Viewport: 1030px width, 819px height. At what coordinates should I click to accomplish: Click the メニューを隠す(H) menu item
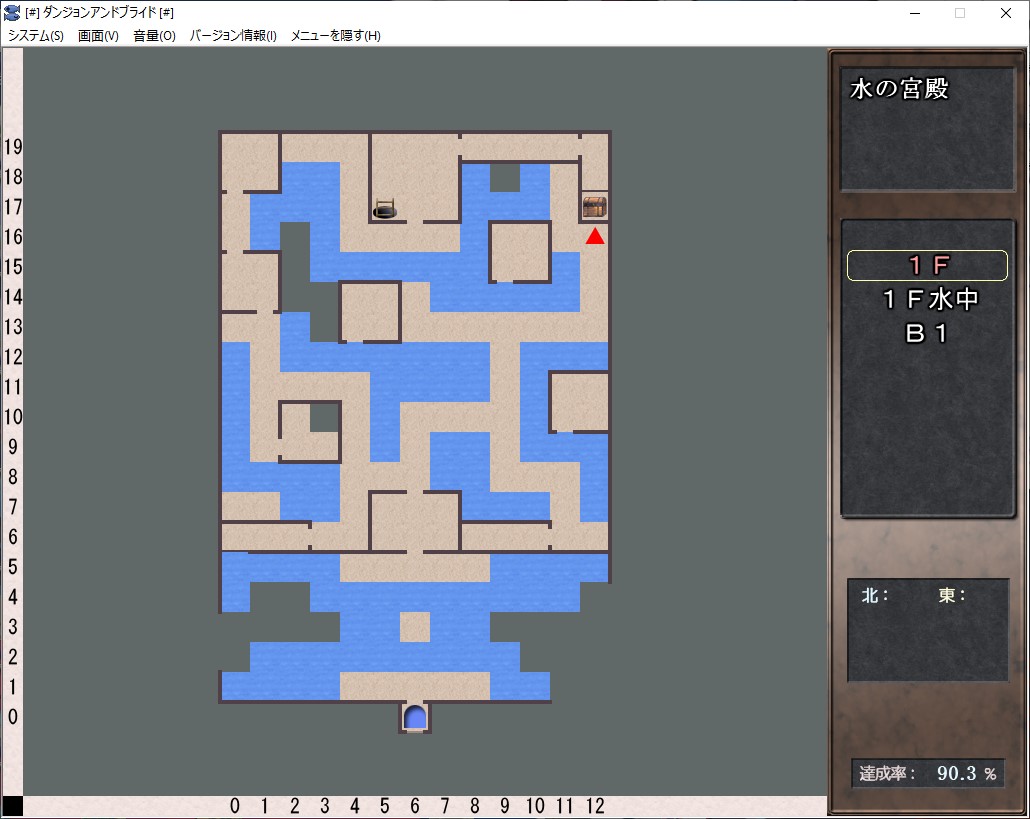tap(336, 35)
